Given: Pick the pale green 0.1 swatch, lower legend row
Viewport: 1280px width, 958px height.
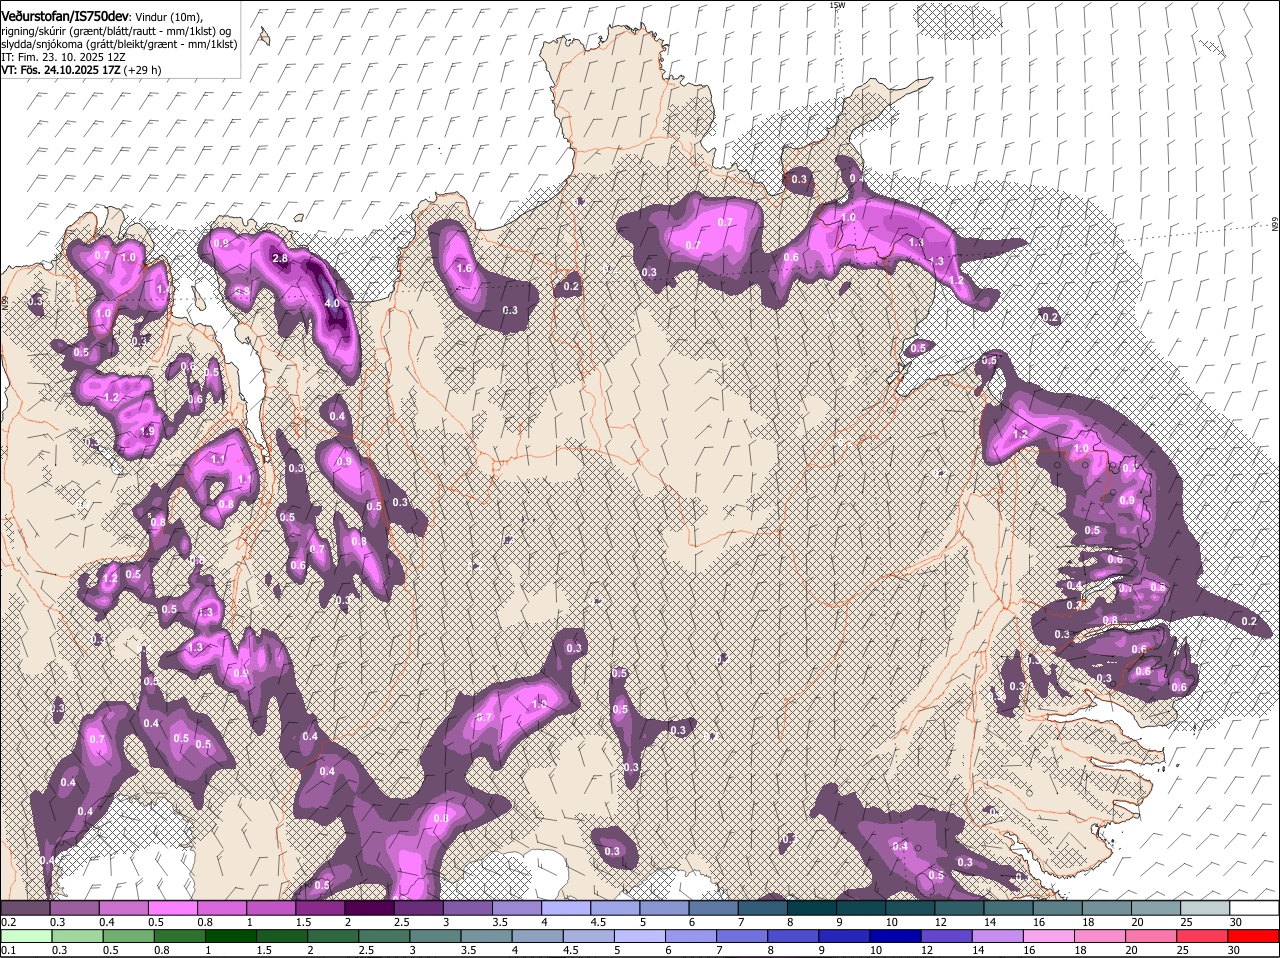Looking at the screenshot, I should point(25,935).
